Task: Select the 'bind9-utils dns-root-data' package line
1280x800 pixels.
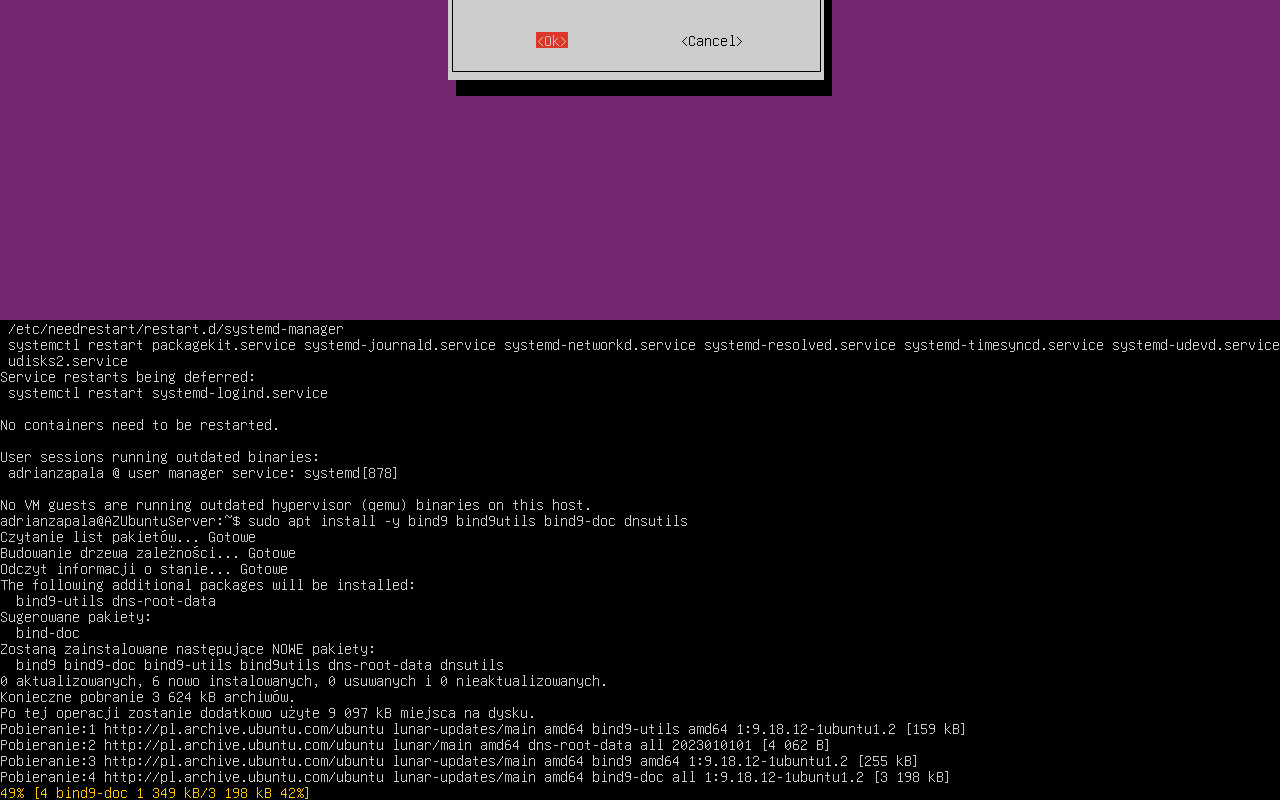Action: click(x=116, y=601)
